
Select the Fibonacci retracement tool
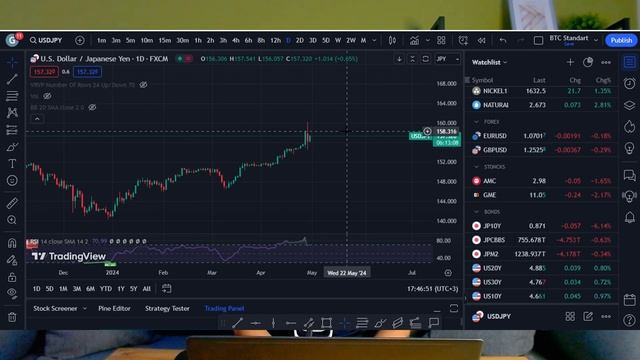point(12,96)
